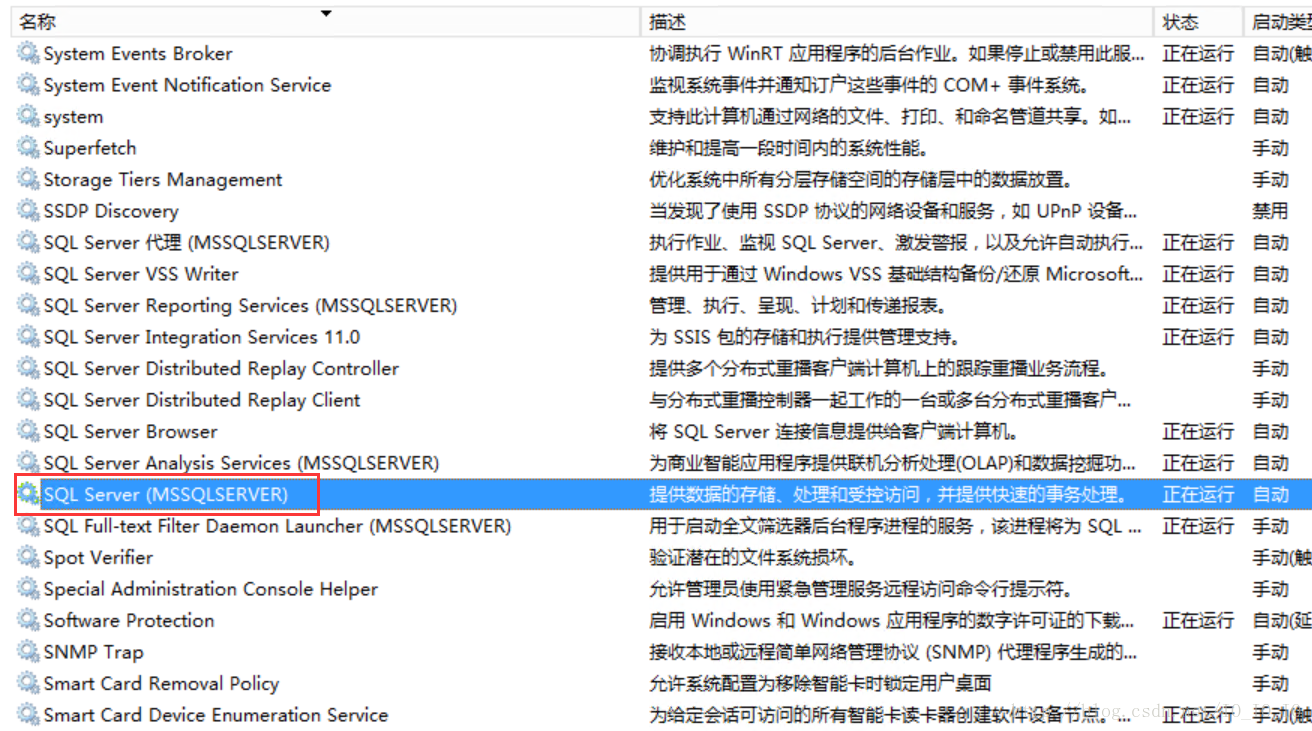This screenshot has width=1312, height=731.
Task: Select the SQL Server Browser gear icon
Action: point(28,431)
